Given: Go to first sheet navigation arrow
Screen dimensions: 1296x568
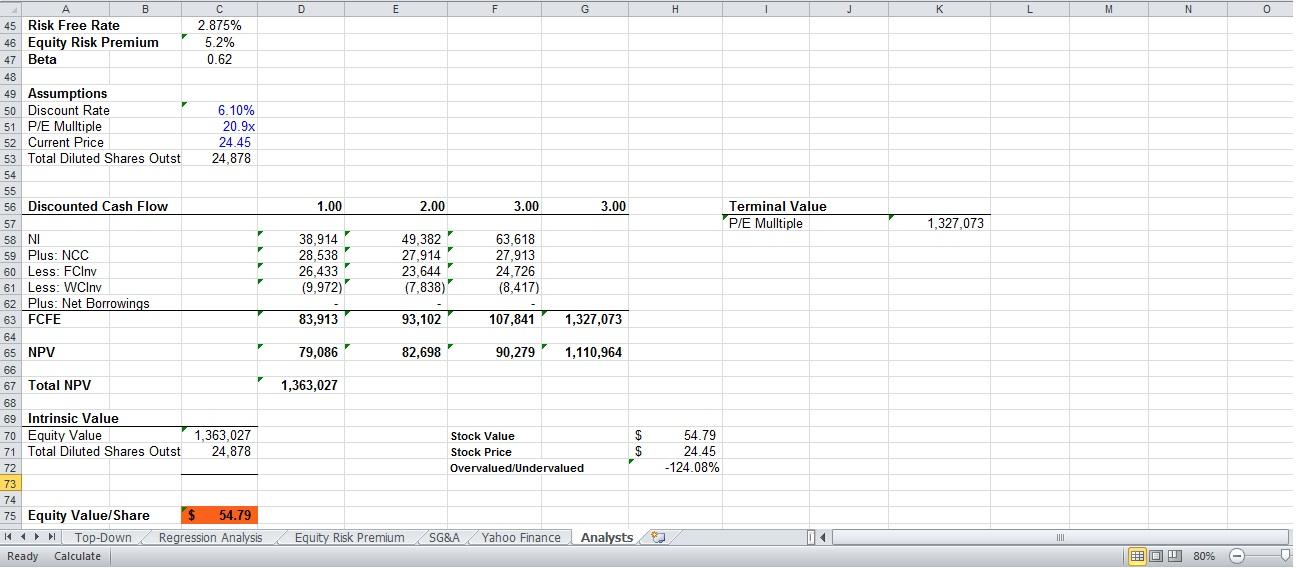Looking at the screenshot, I should click(9, 538).
